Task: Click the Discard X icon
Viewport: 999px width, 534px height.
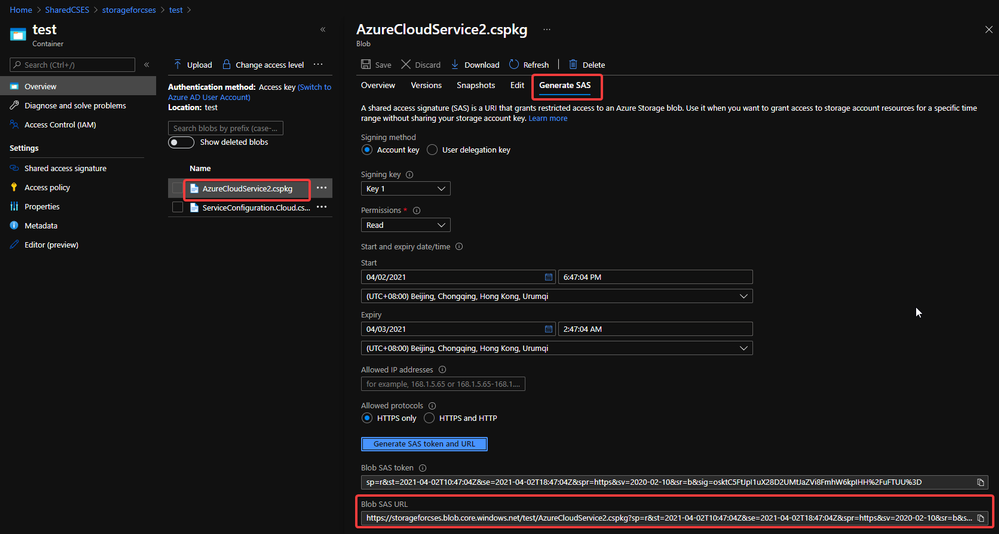Action: [x=406, y=65]
